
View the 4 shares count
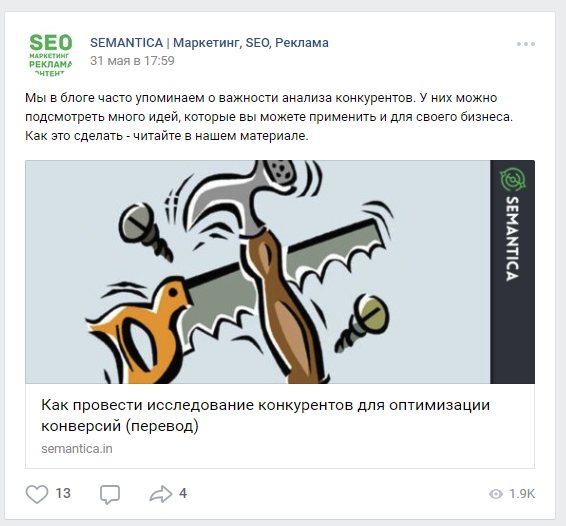click(183, 494)
